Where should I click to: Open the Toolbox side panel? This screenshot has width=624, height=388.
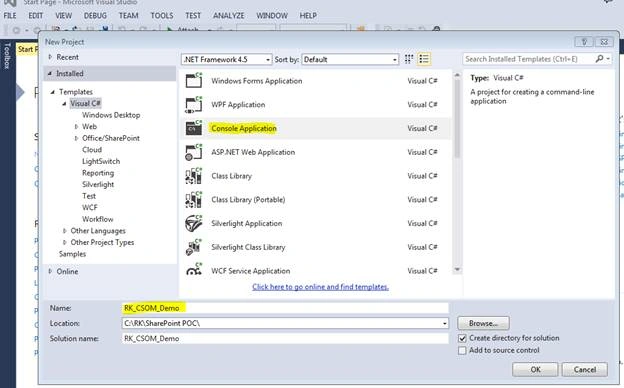7,56
